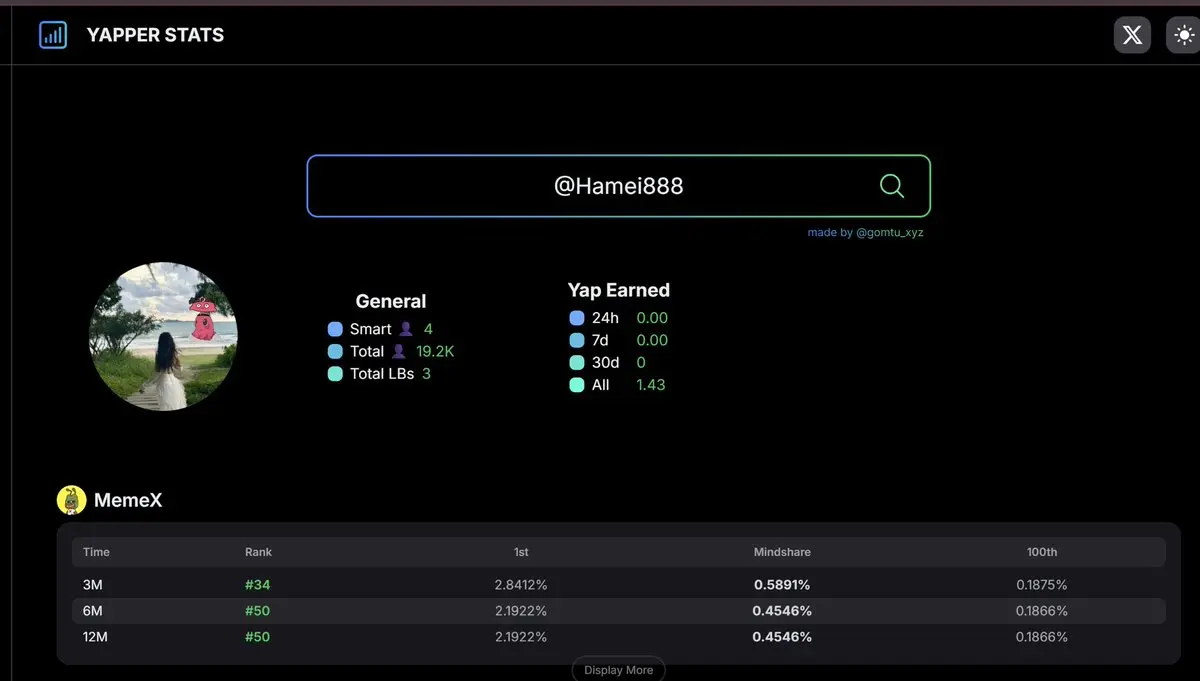Click the General section heading
This screenshot has width=1200, height=681.
(x=391, y=301)
